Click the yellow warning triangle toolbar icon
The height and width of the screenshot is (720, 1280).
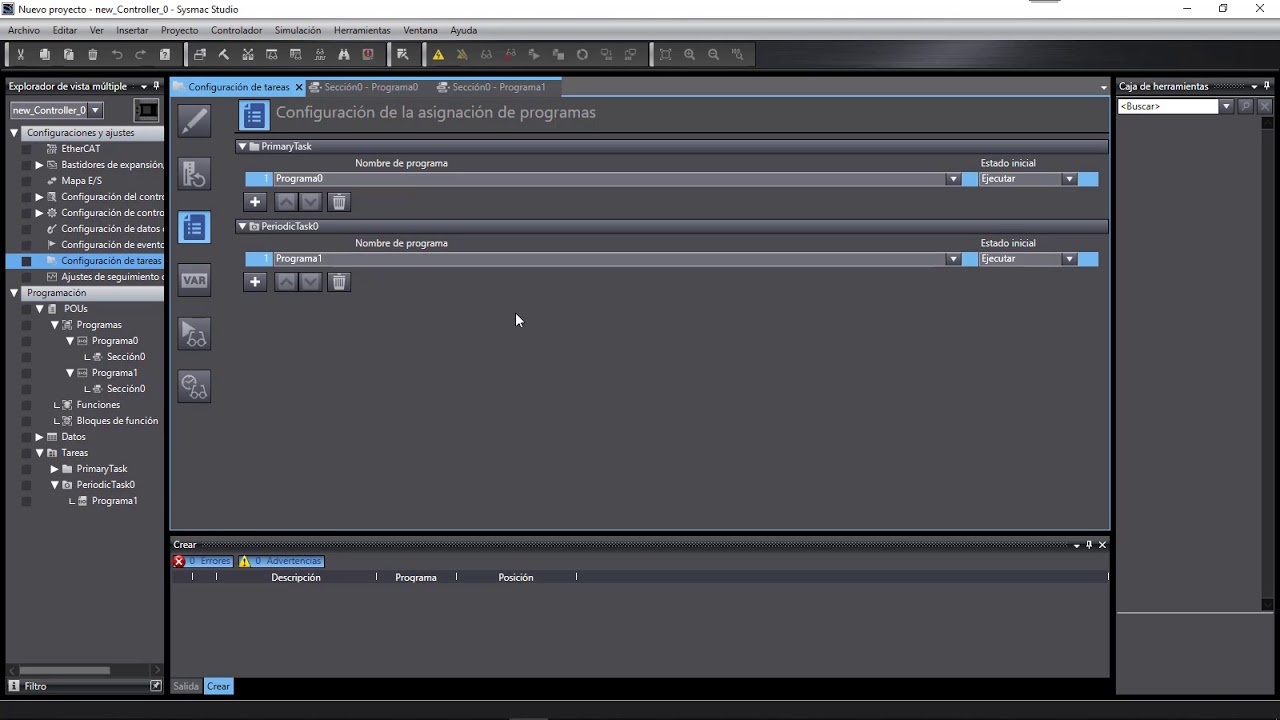(x=438, y=55)
